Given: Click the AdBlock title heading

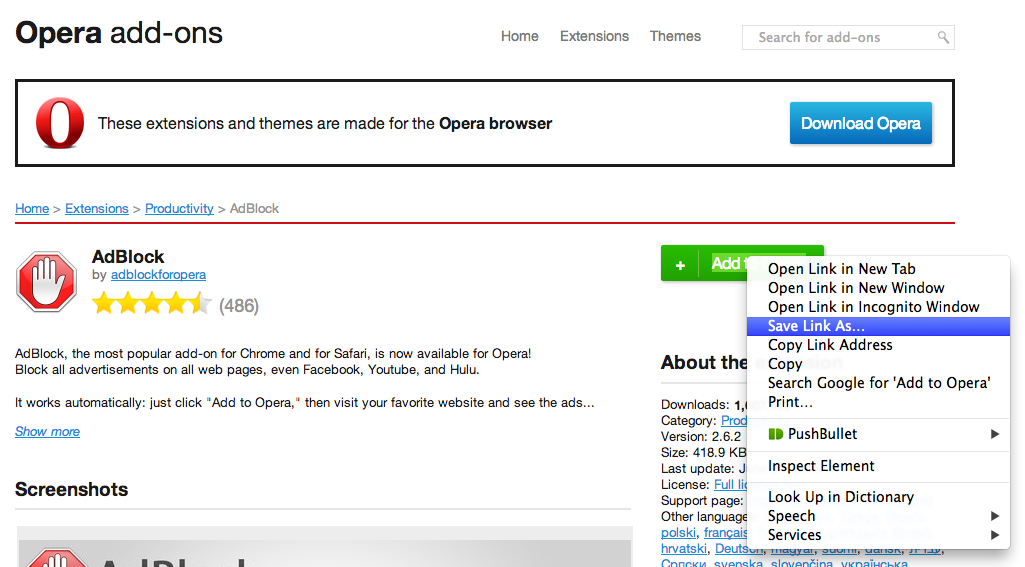Looking at the screenshot, I should [x=128, y=256].
